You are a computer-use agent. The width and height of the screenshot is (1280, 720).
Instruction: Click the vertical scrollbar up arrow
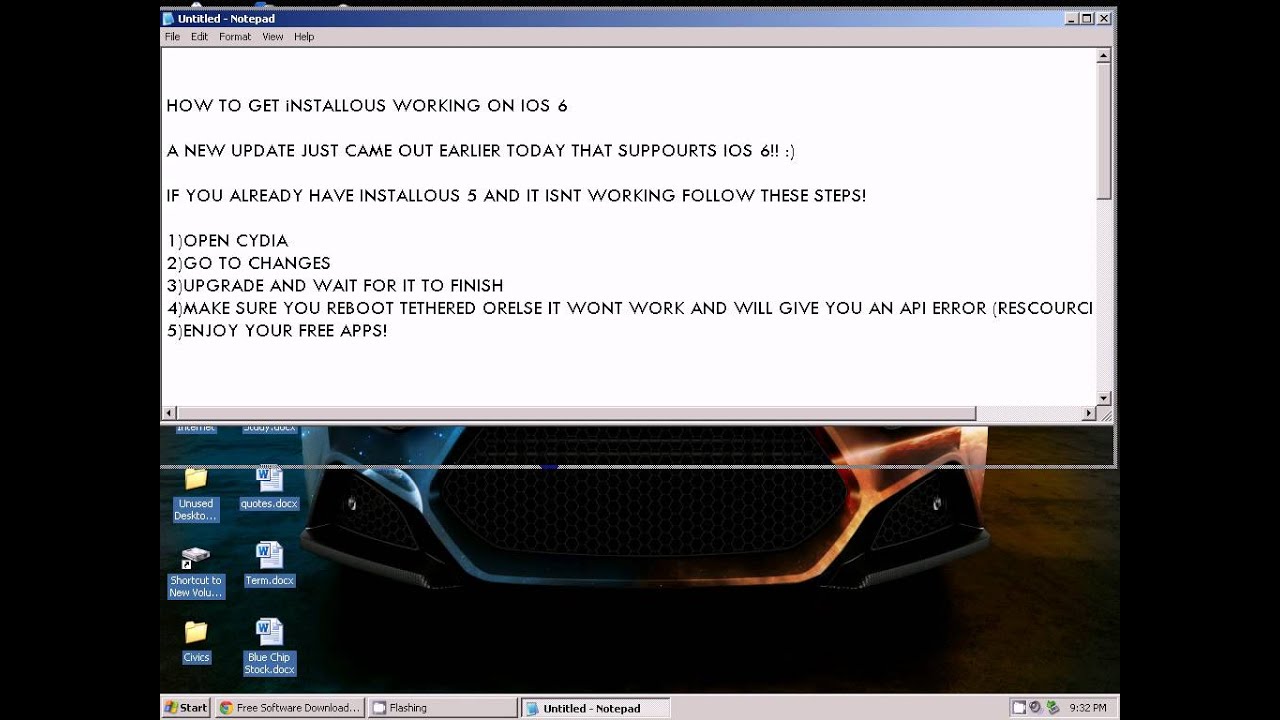coord(1104,56)
